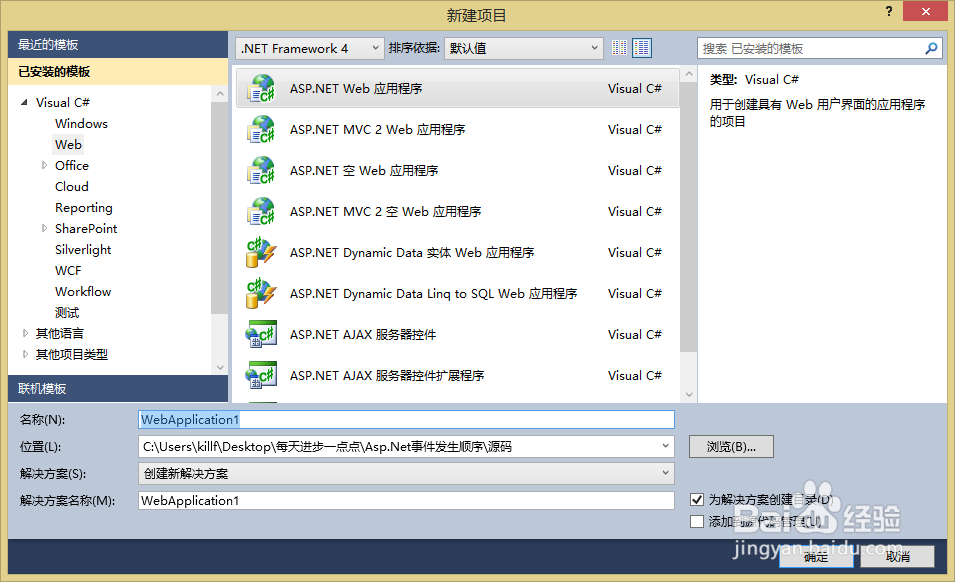Select the Silverlight category

click(x=83, y=250)
